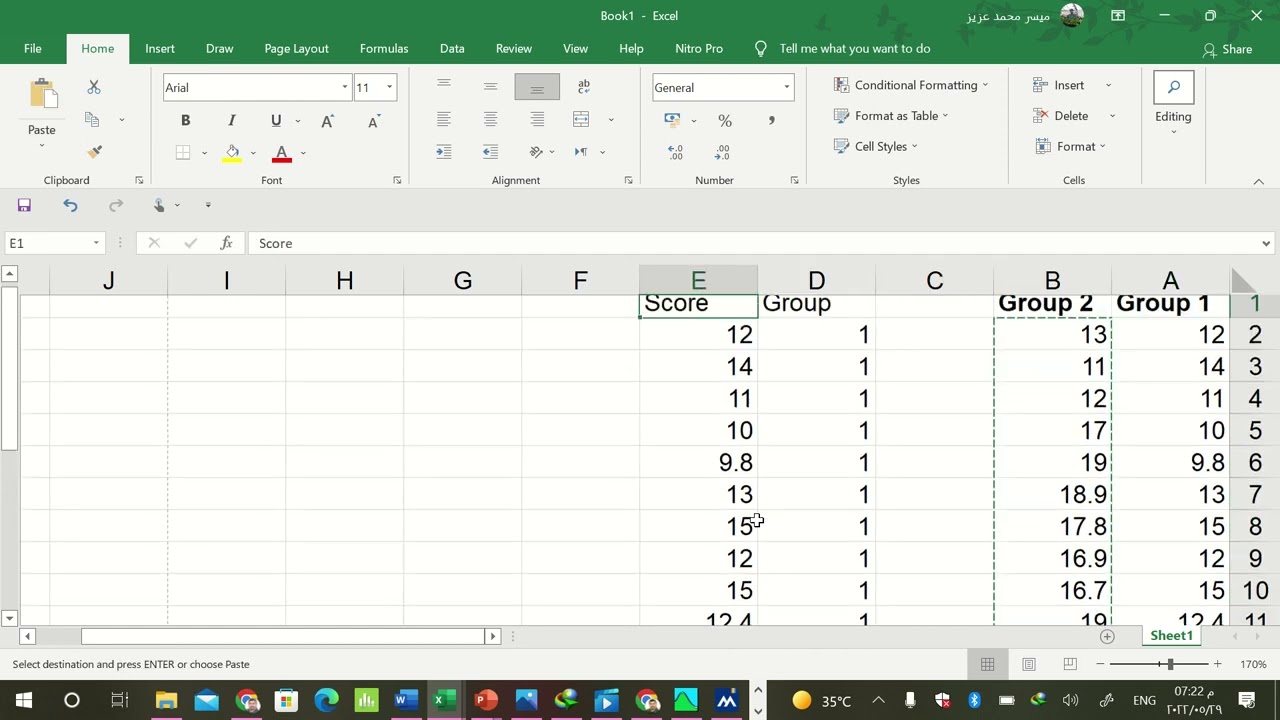Click the Save icon in quick access toolbar
Screen dimensions: 1280x720
24,205
